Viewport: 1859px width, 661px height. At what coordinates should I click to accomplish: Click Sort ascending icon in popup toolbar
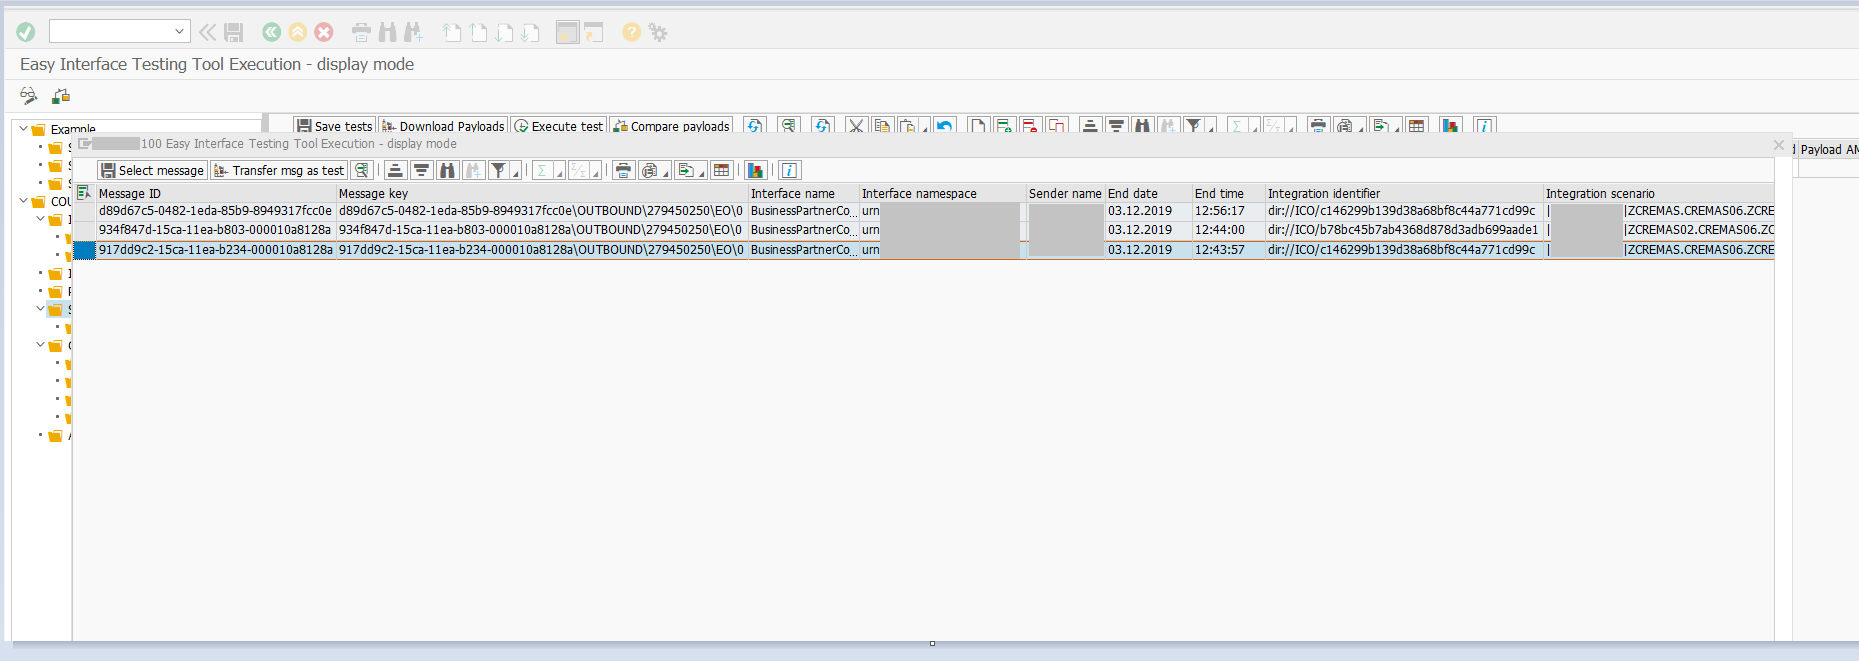point(395,171)
